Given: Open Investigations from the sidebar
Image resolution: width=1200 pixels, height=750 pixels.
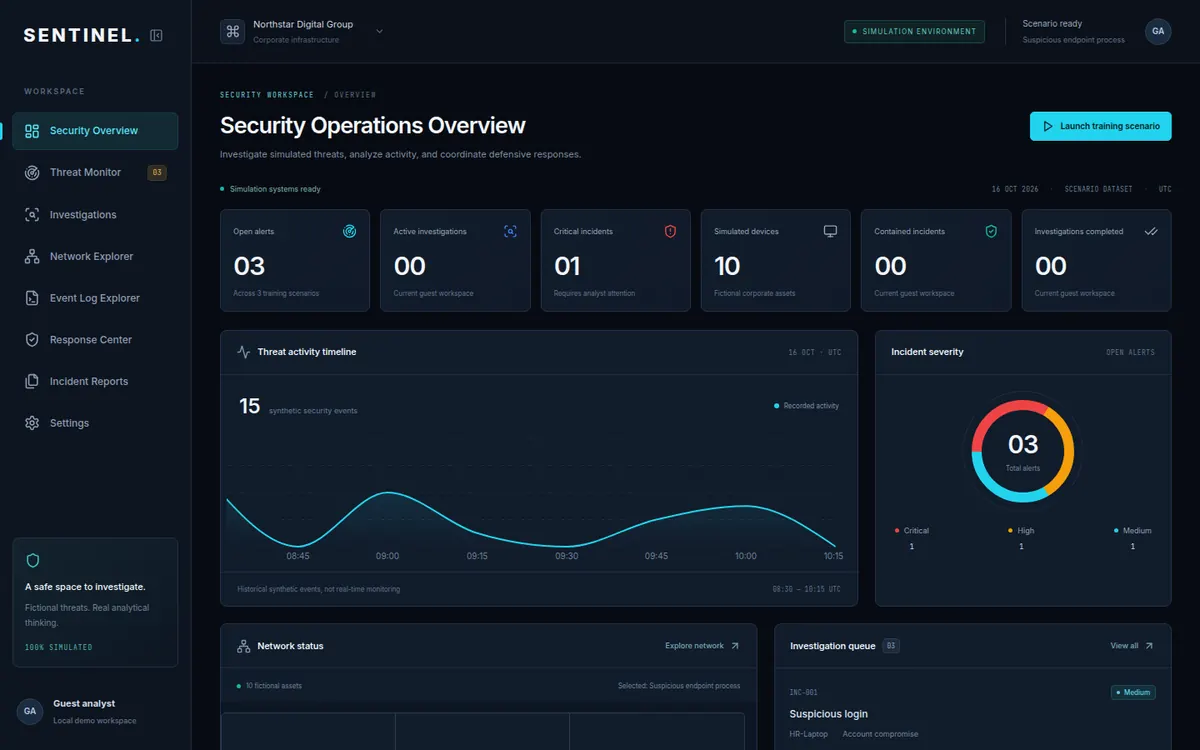Looking at the screenshot, I should pyautogui.click(x=95, y=215).
